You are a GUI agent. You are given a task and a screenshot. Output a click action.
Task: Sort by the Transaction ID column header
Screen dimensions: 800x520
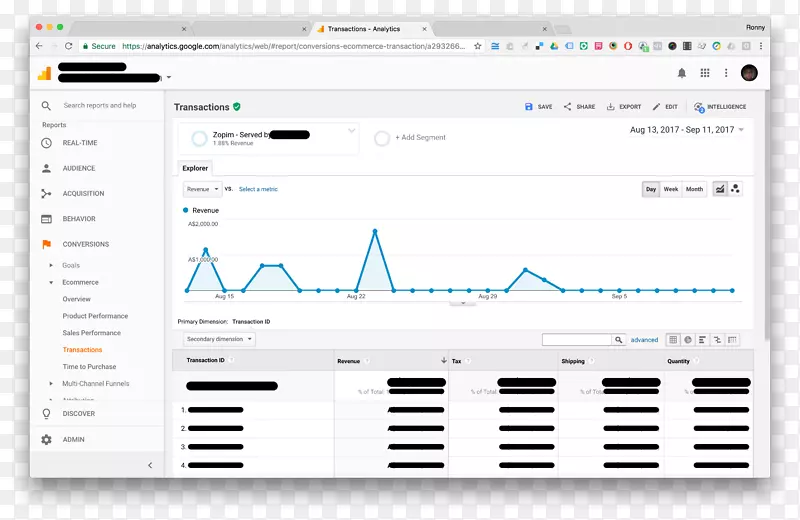click(x=205, y=360)
